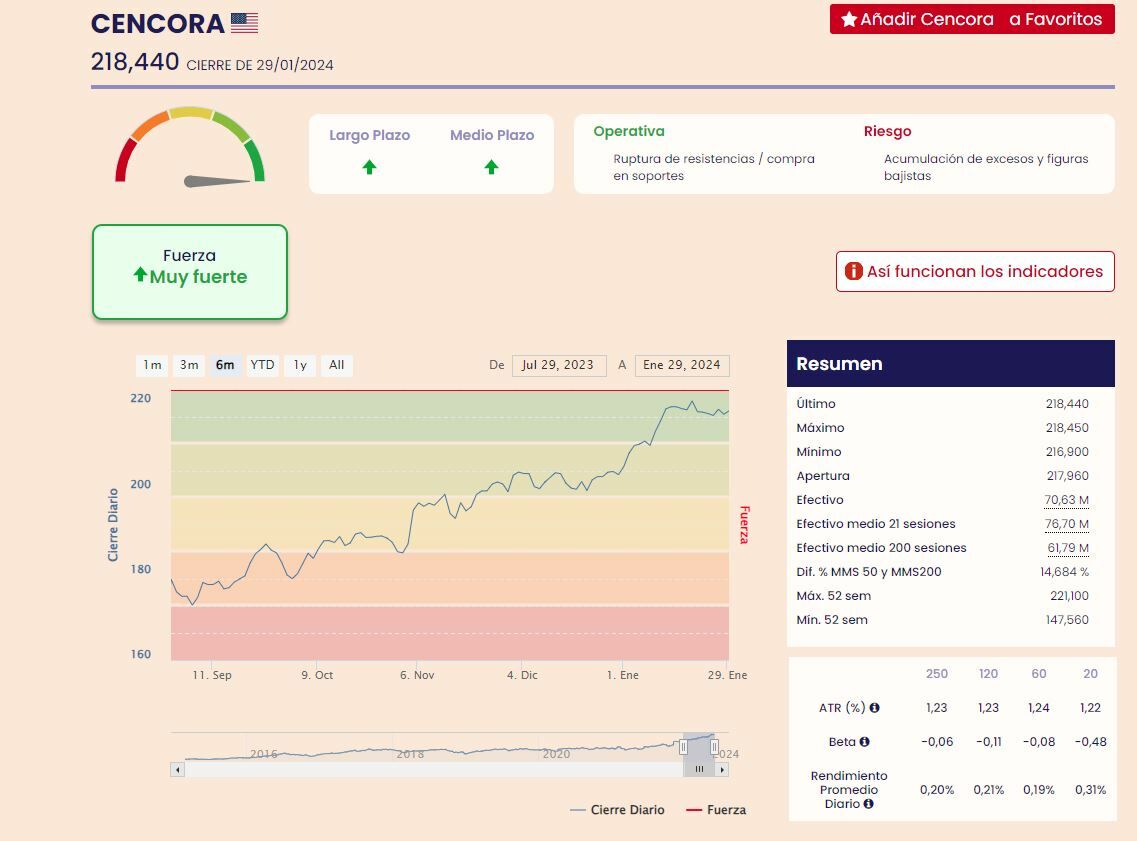
Task: Click the 9. Oct axis label
Action: 317,675
